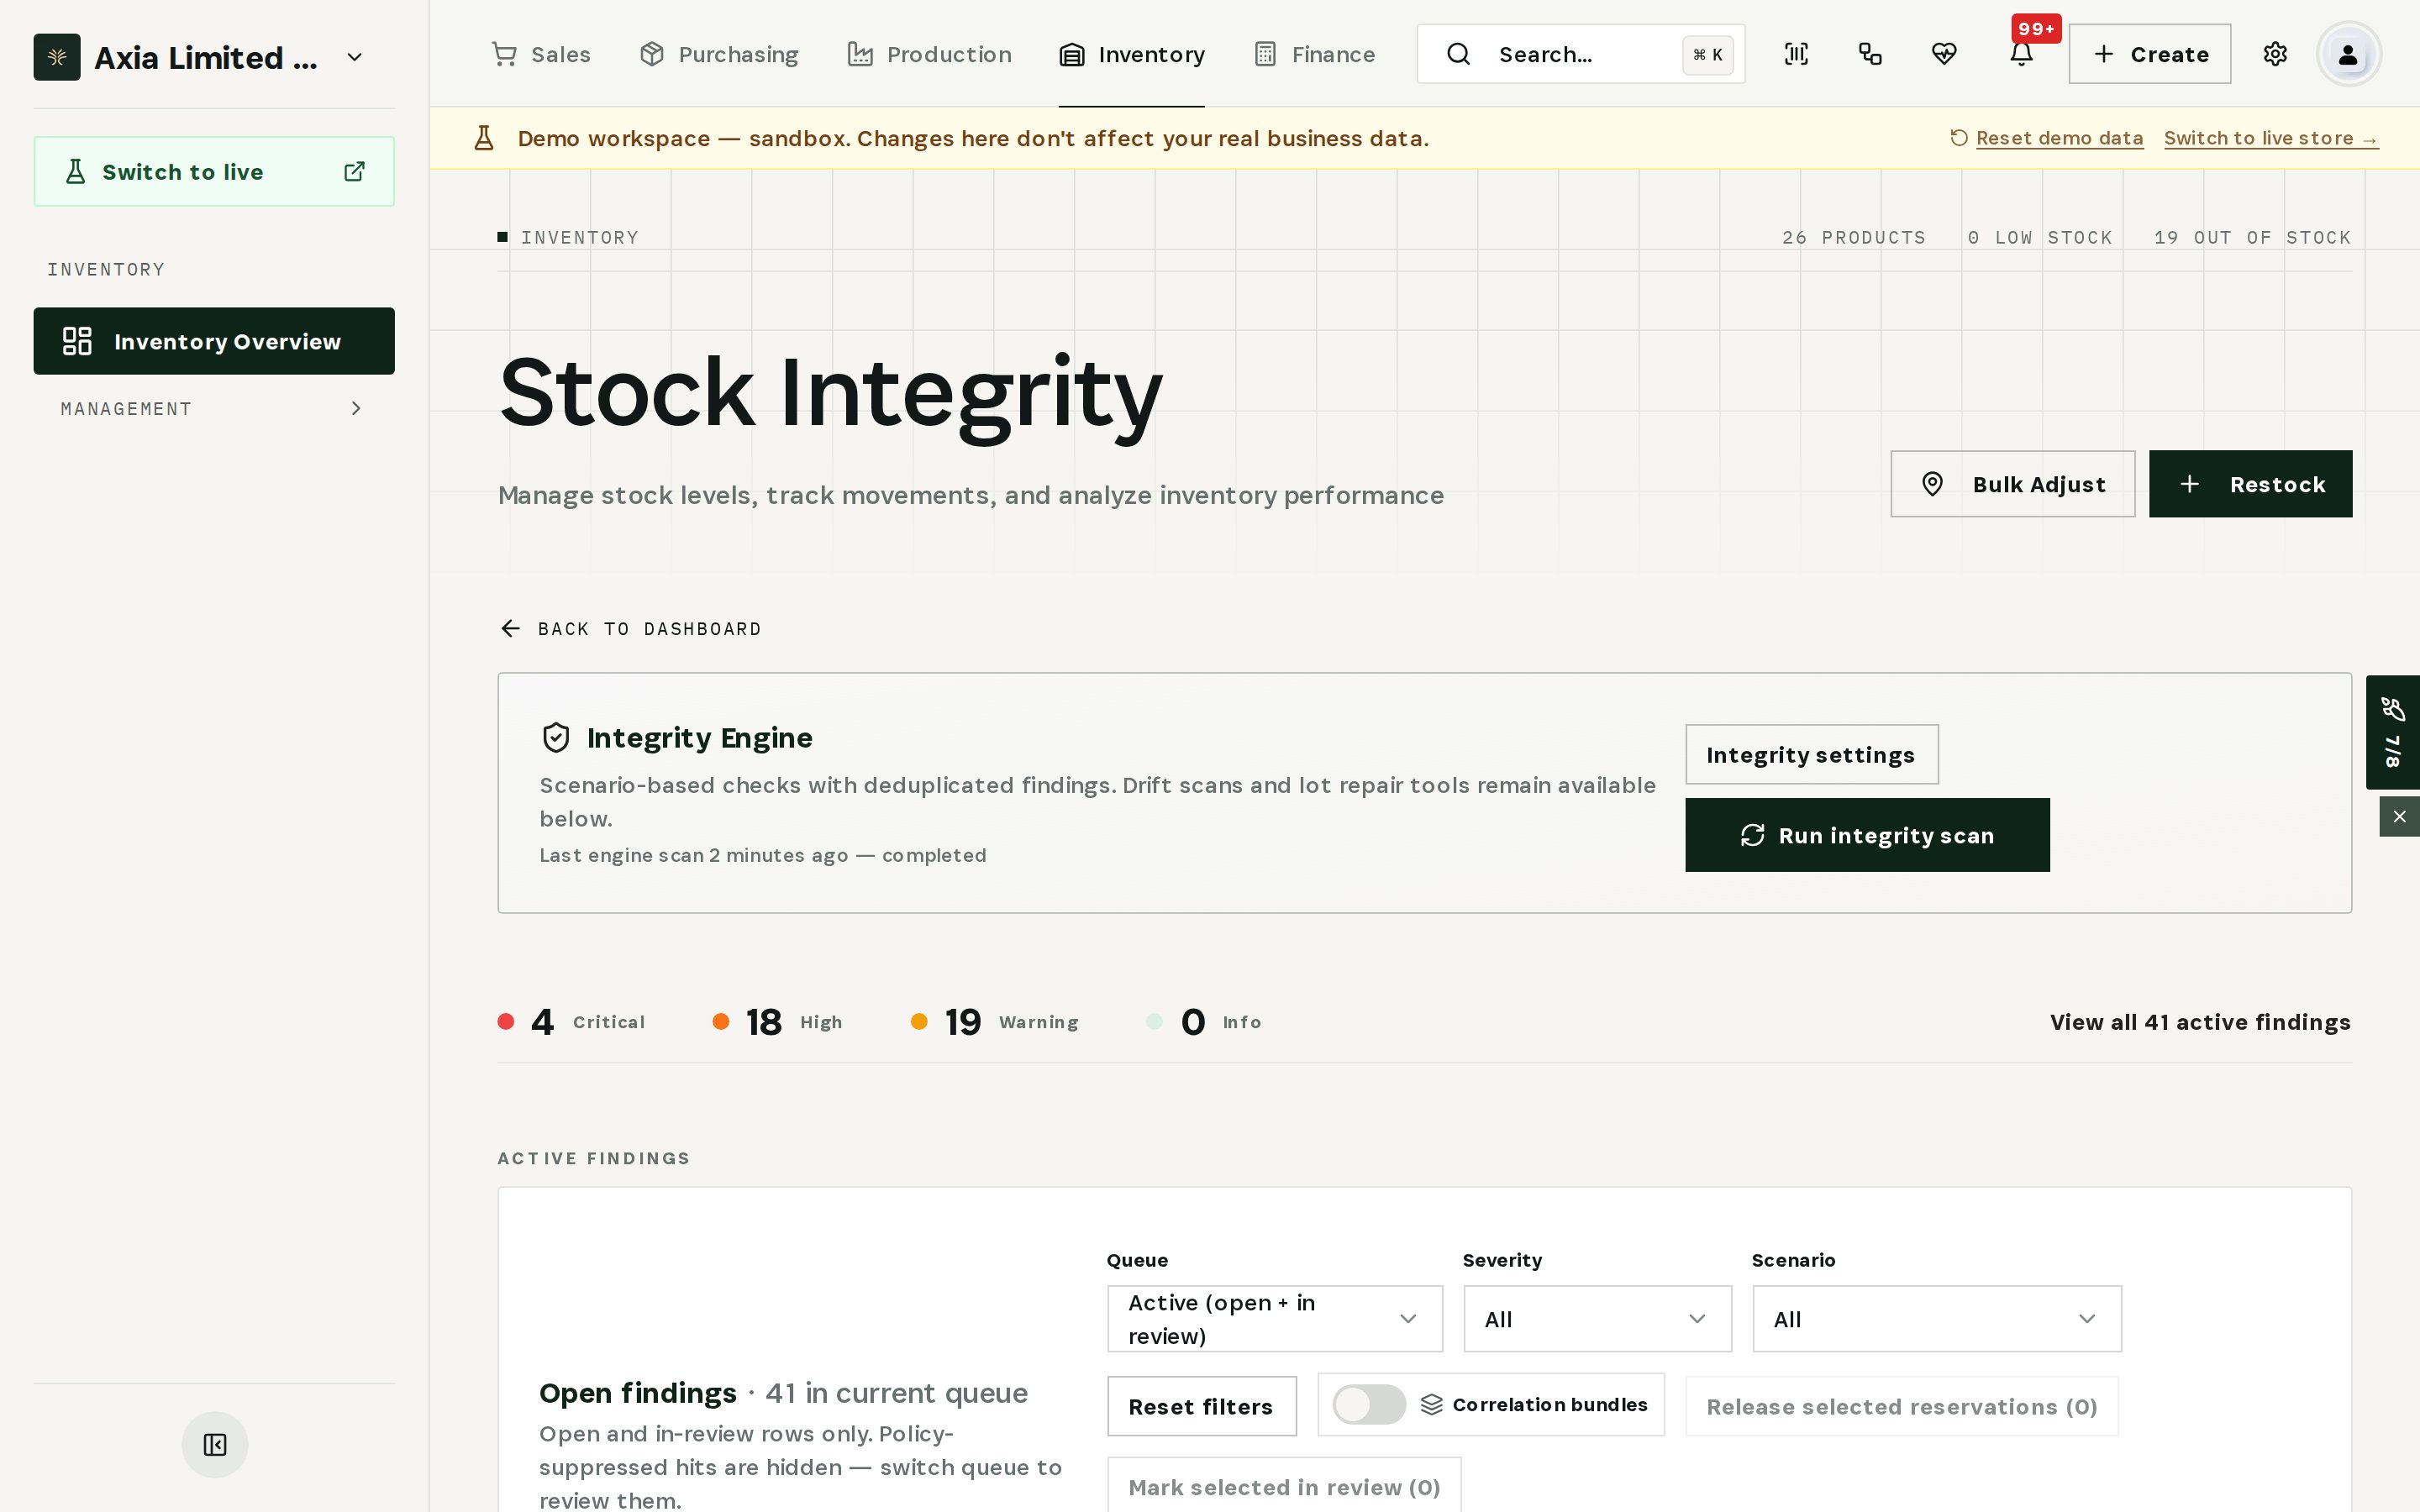
Task: Click the flask icon in demo banner
Action: (484, 138)
